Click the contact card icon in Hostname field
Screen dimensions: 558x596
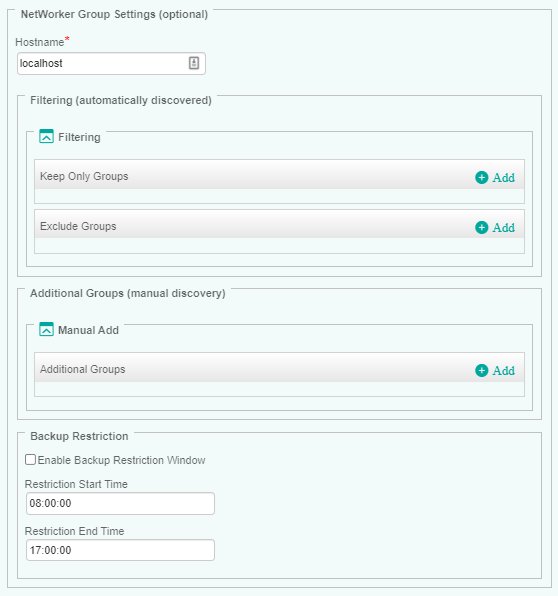pos(194,63)
